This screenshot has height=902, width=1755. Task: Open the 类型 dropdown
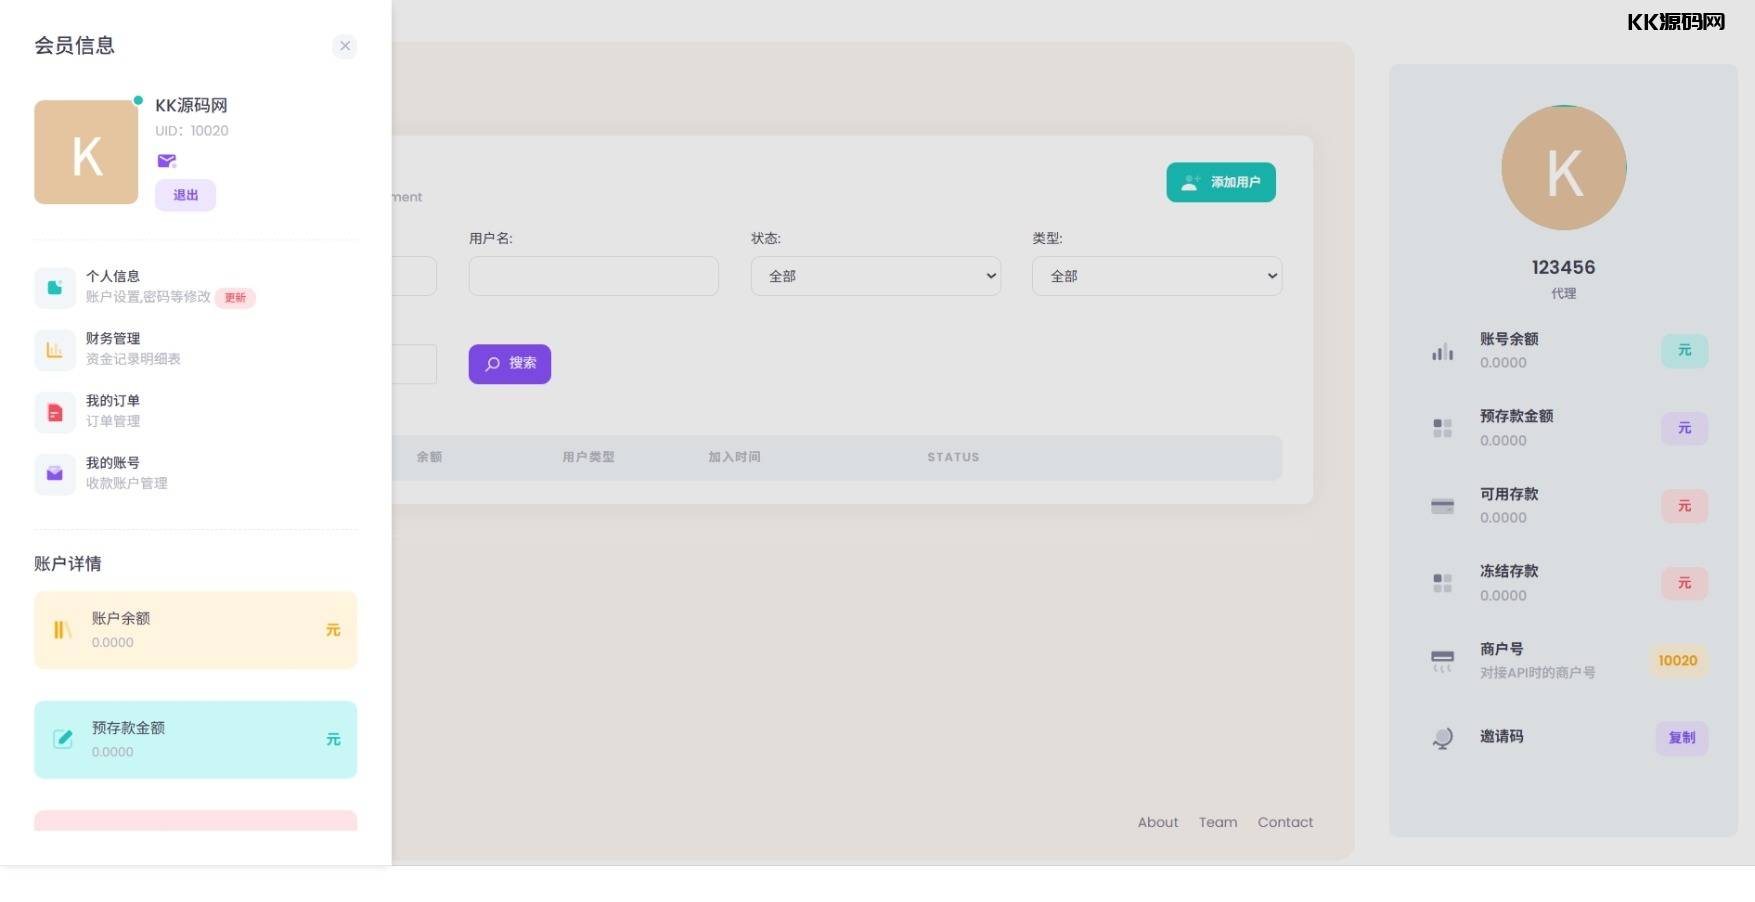coord(1157,276)
